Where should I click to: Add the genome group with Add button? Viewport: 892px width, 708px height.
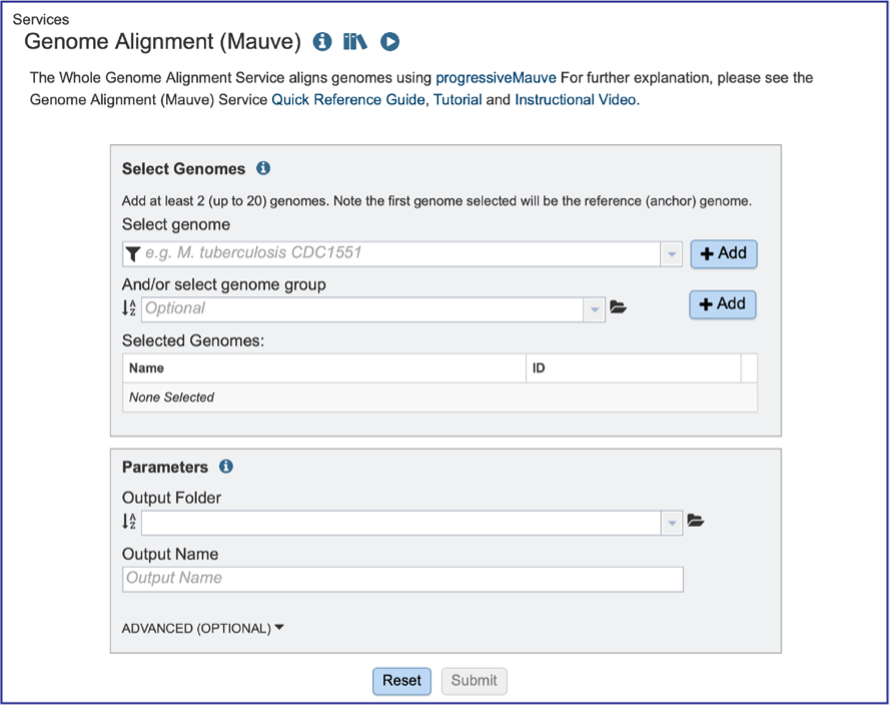(722, 304)
